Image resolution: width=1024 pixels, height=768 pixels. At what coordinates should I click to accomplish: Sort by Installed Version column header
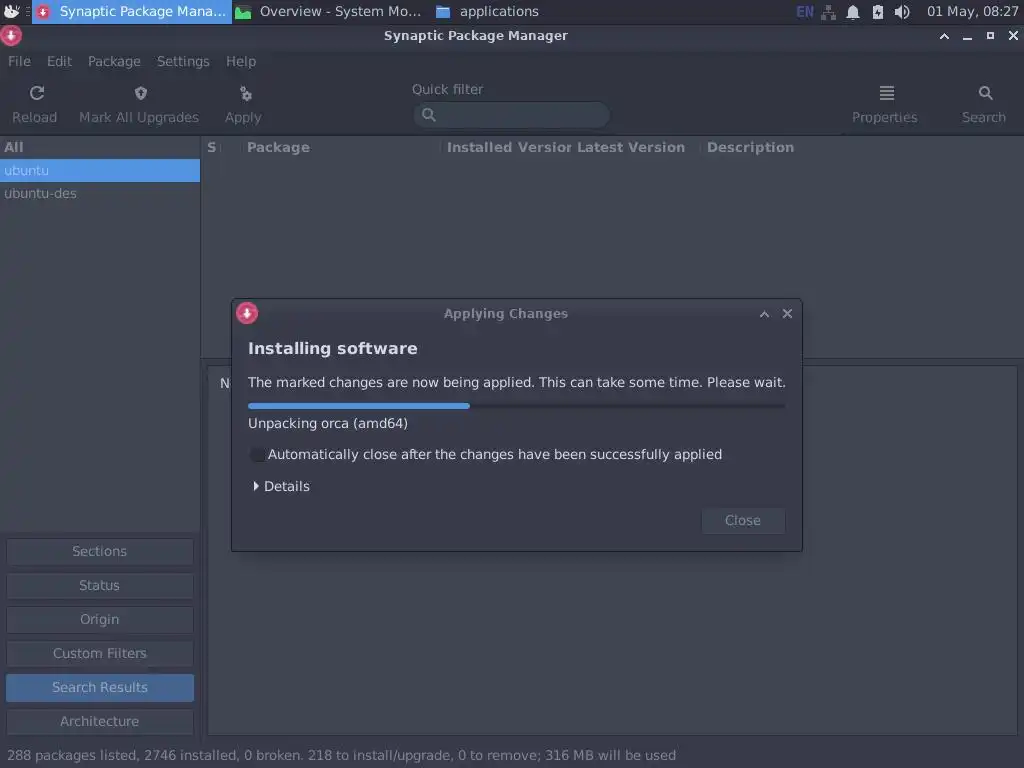[507, 148]
